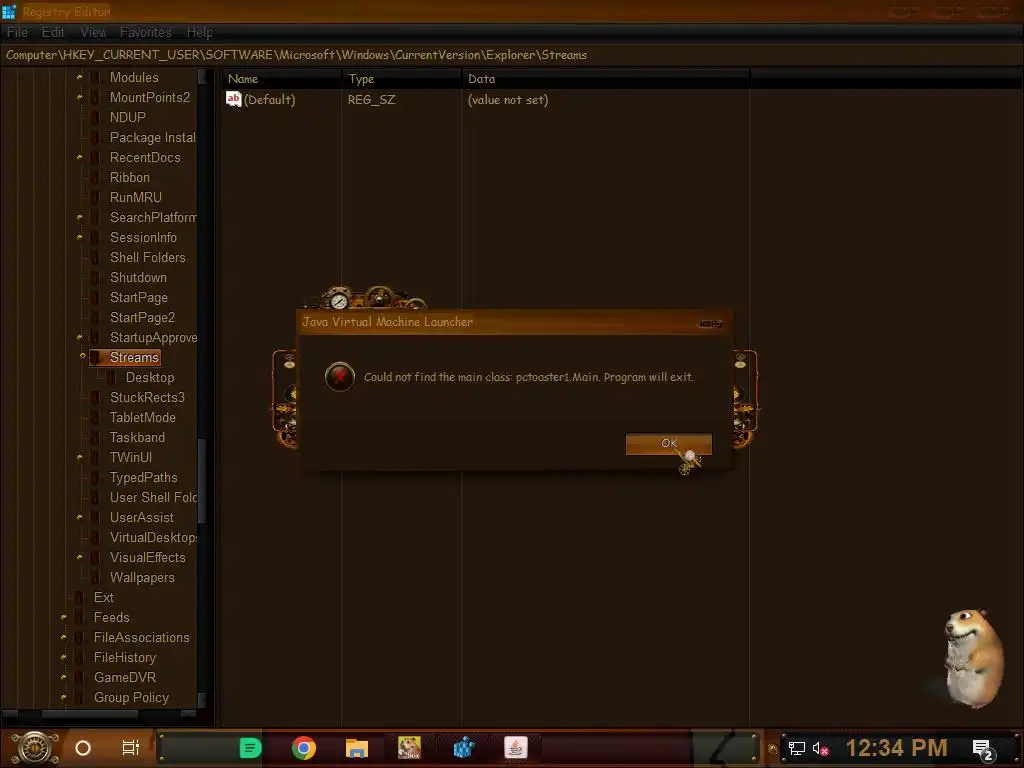Viewport: 1024px width, 768px height.
Task: Select the Ribbon key
Action: (129, 178)
